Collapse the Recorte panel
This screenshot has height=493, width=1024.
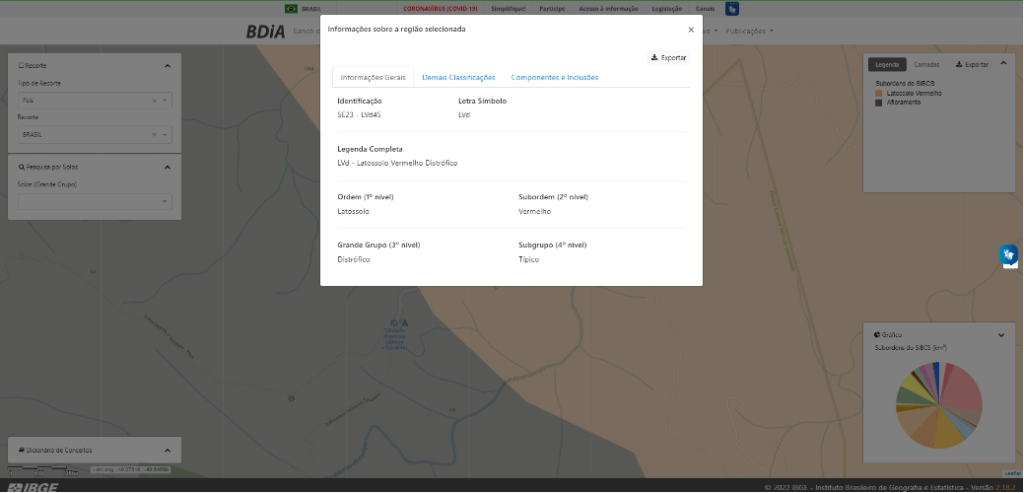(167, 66)
